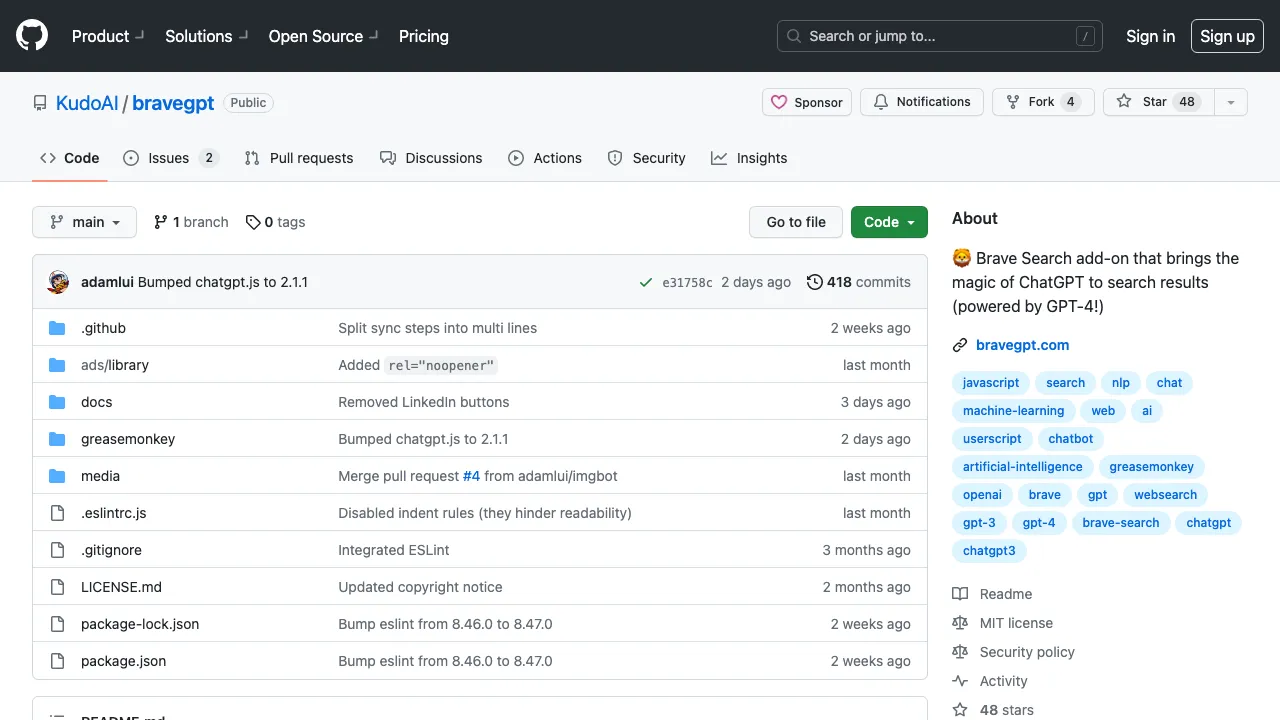Image resolution: width=1280 pixels, height=720 pixels.
Task: Fork the repository
Action: 1043,102
